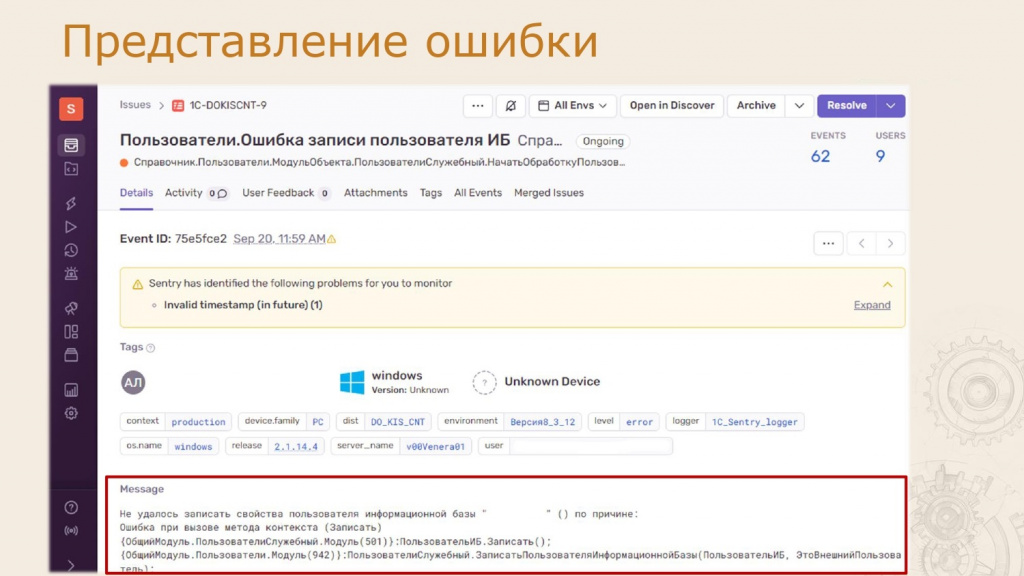
Task: Open the Projects code sidebar icon
Action: pos(71,169)
